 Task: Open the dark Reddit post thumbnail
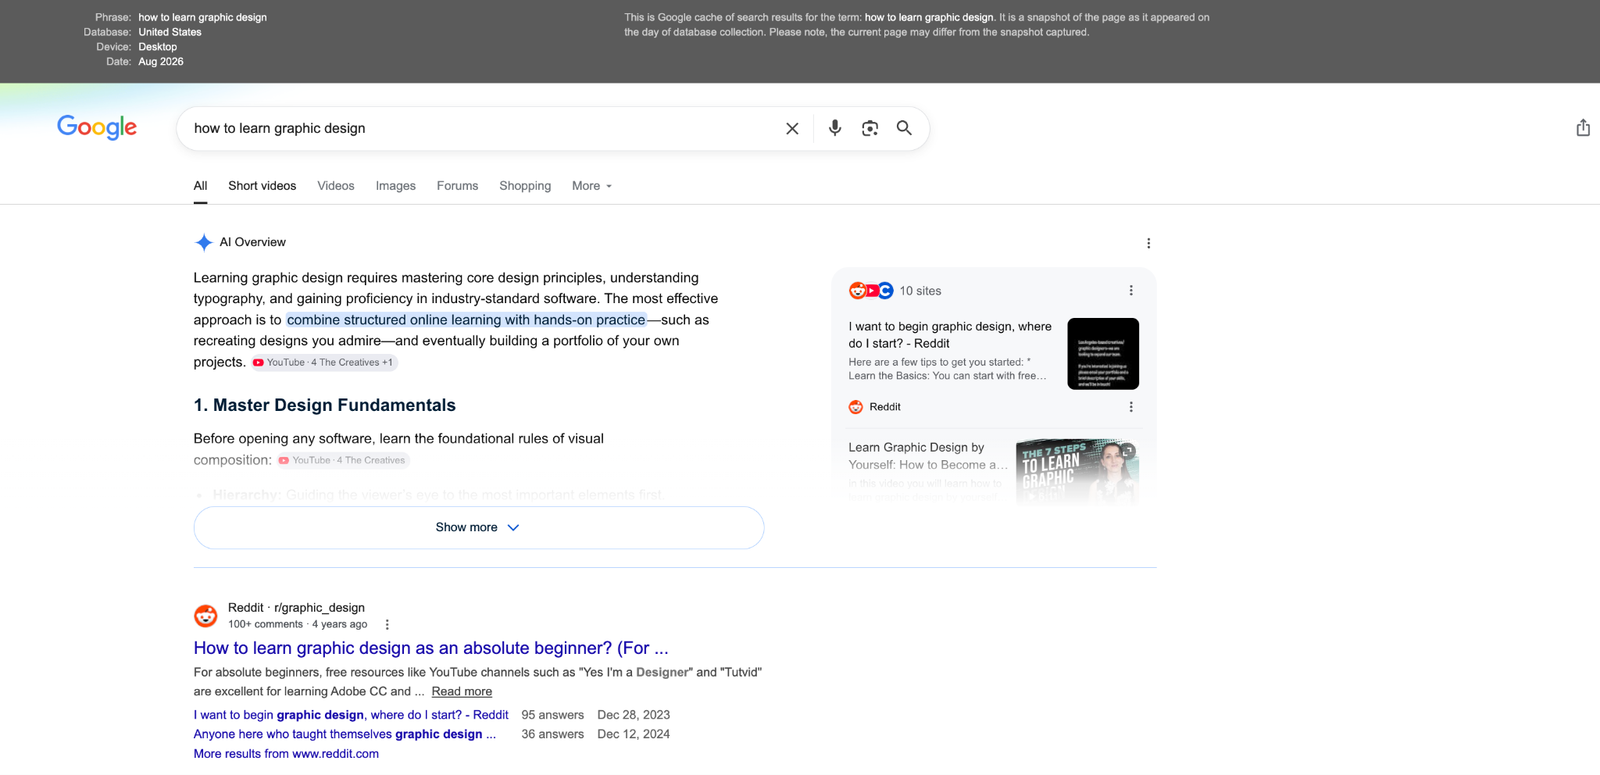click(1103, 354)
